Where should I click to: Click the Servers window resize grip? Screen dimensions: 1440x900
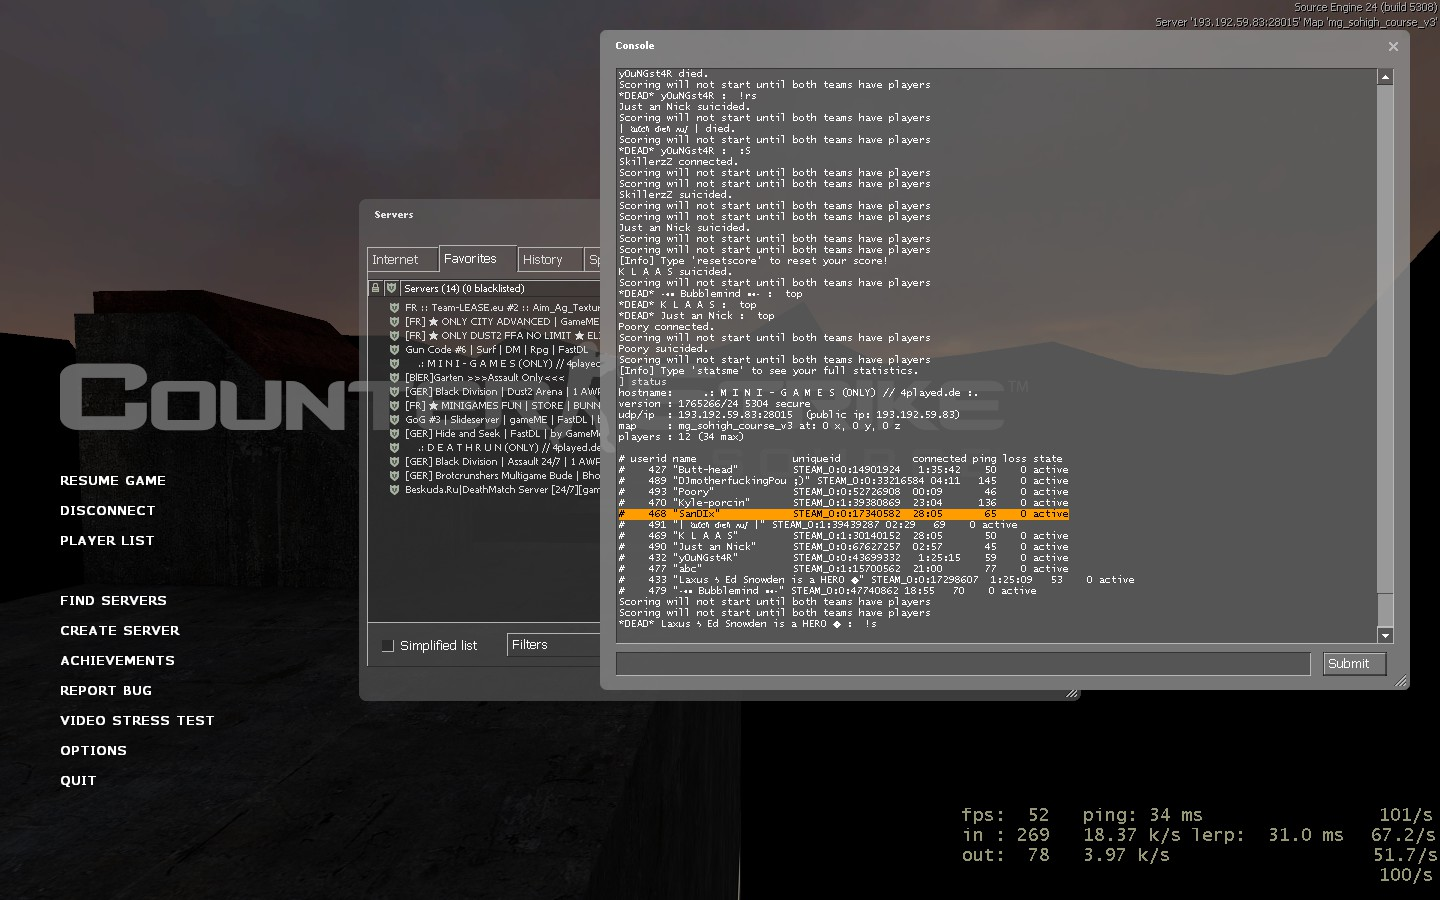pyautogui.click(x=1072, y=692)
